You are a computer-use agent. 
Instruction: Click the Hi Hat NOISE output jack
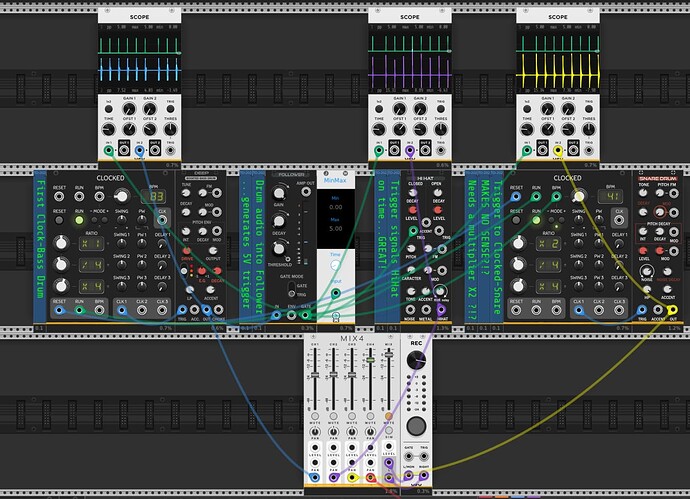coord(410,310)
